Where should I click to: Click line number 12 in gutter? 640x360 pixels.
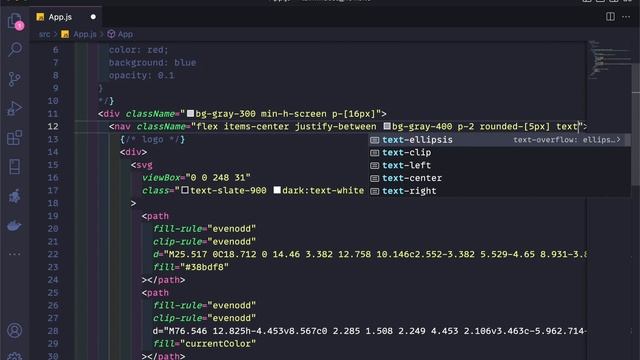point(53,126)
